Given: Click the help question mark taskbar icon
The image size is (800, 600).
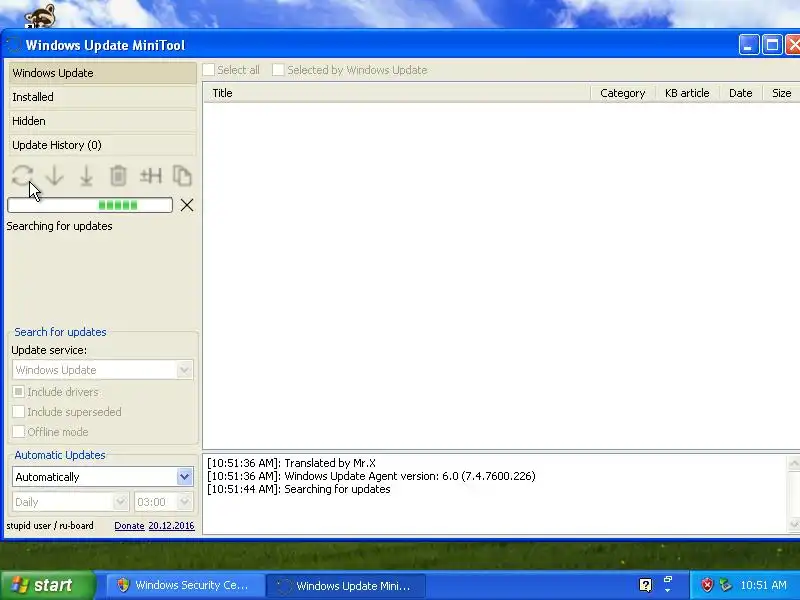Looking at the screenshot, I should click(645, 585).
